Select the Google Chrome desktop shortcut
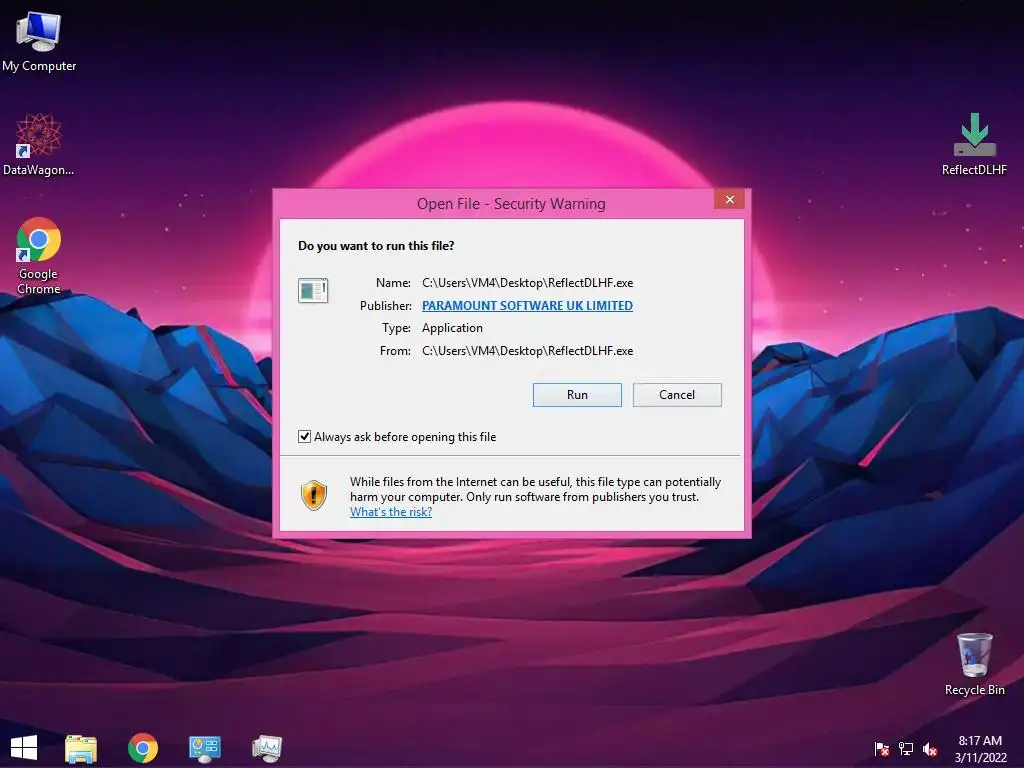 [x=39, y=255]
